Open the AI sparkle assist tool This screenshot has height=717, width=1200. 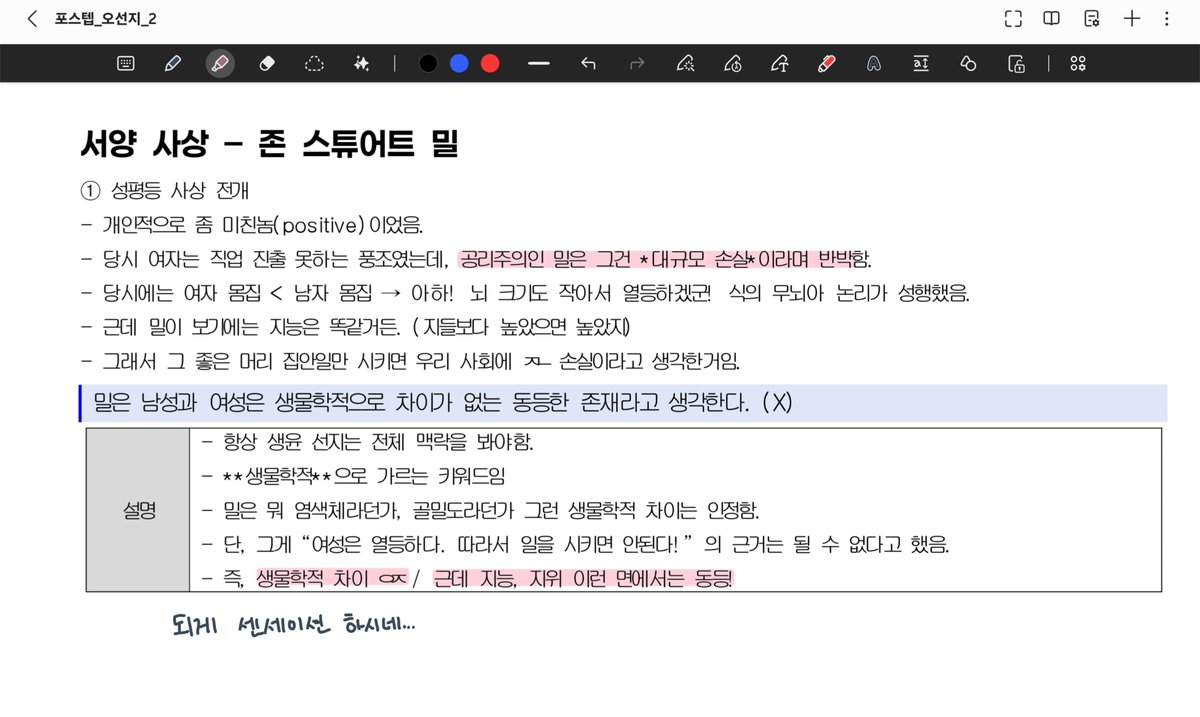[x=361, y=64]
